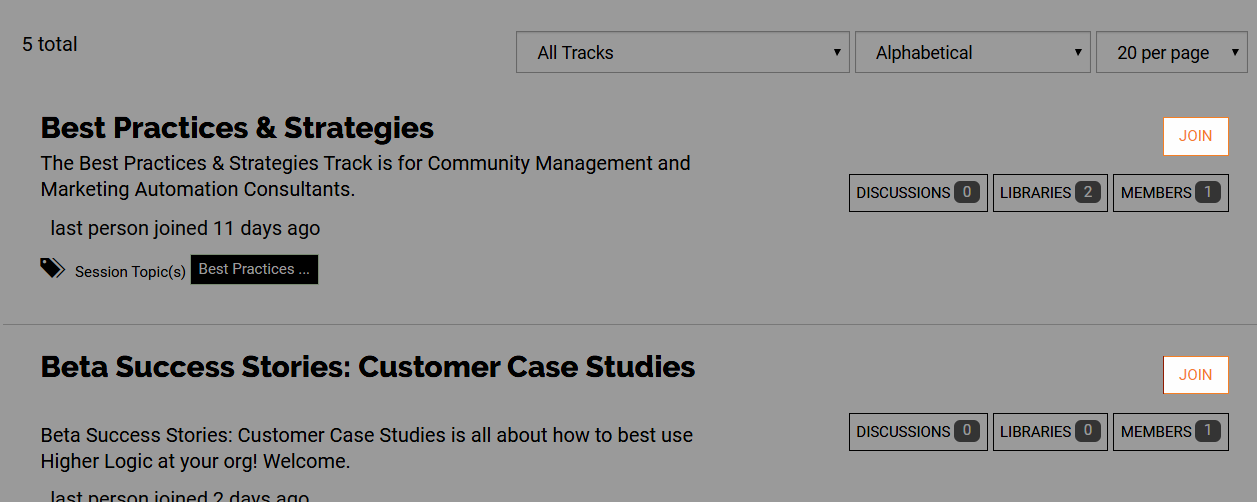Click the 5 total results count

click(50, 44)
